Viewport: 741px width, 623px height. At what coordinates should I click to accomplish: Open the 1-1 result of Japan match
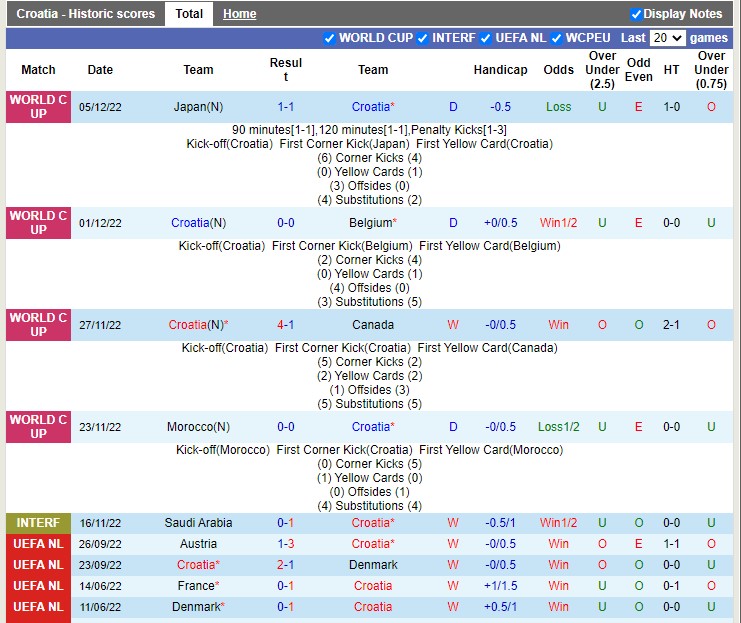point(285,107)
